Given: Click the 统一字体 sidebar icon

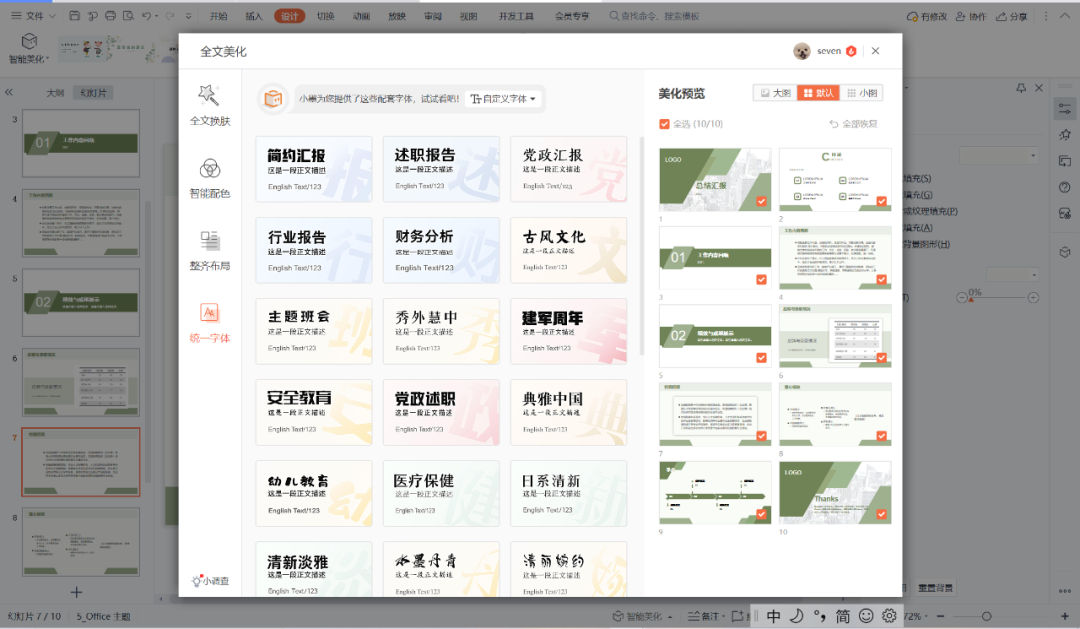Looking at the screenshot, I should coord(210,322).
